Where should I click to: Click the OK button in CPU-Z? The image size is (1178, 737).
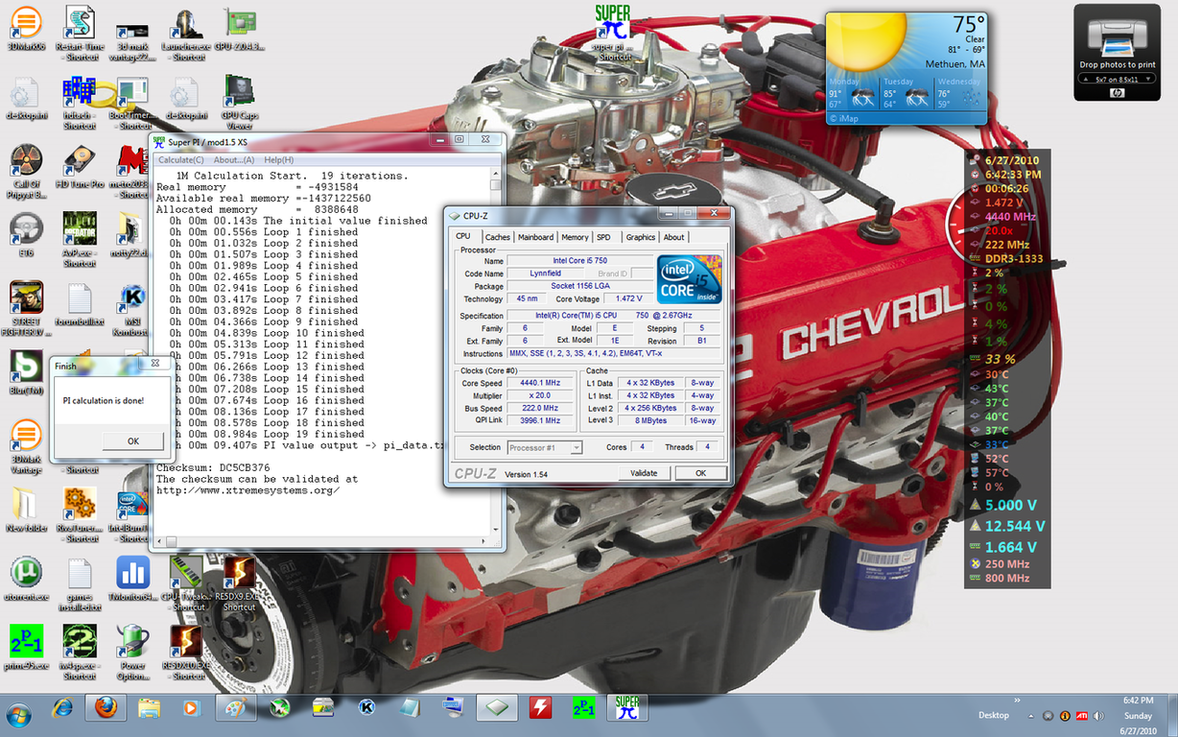coord(700,473)
